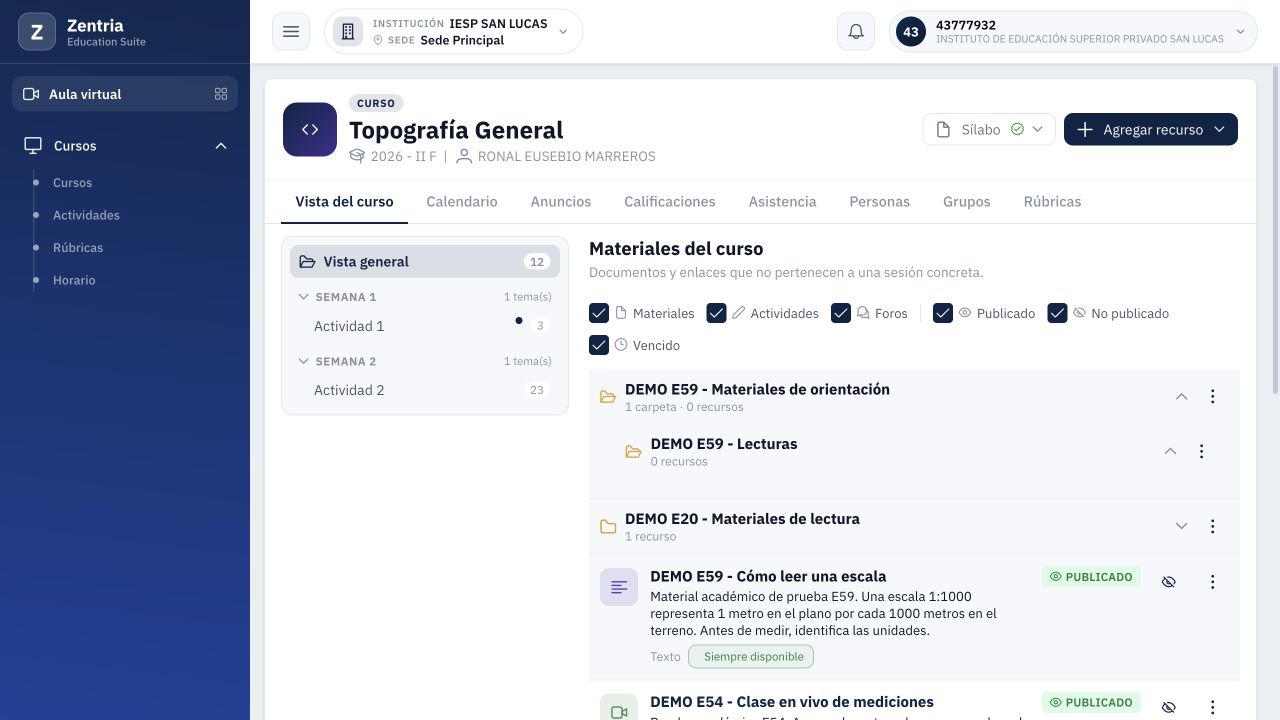This screenshot has height=720, width=1280.
Task: Uncheck the Foros filter checkbox
Action: pyautogui.click(x=841, y=313)
